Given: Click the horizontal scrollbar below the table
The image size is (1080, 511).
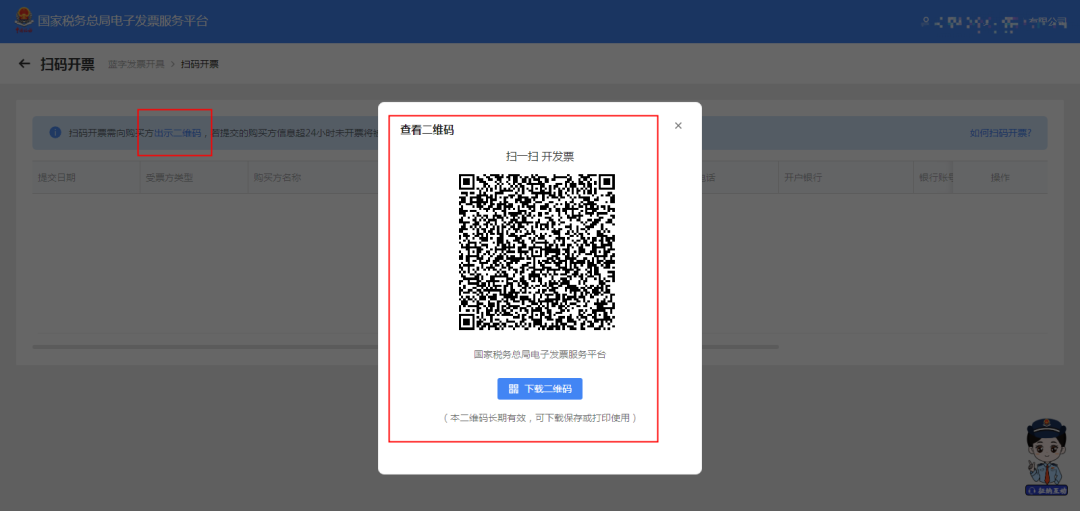Looking at the screenshot, I should [200, 347].
